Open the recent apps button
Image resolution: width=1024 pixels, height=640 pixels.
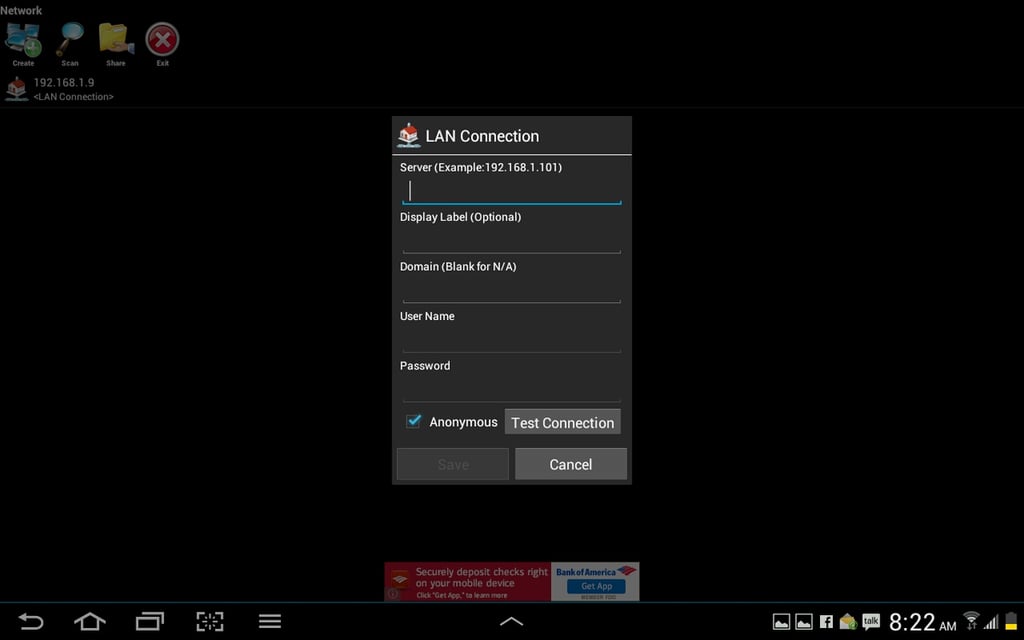pyautogui.click(x=150, y=621)
